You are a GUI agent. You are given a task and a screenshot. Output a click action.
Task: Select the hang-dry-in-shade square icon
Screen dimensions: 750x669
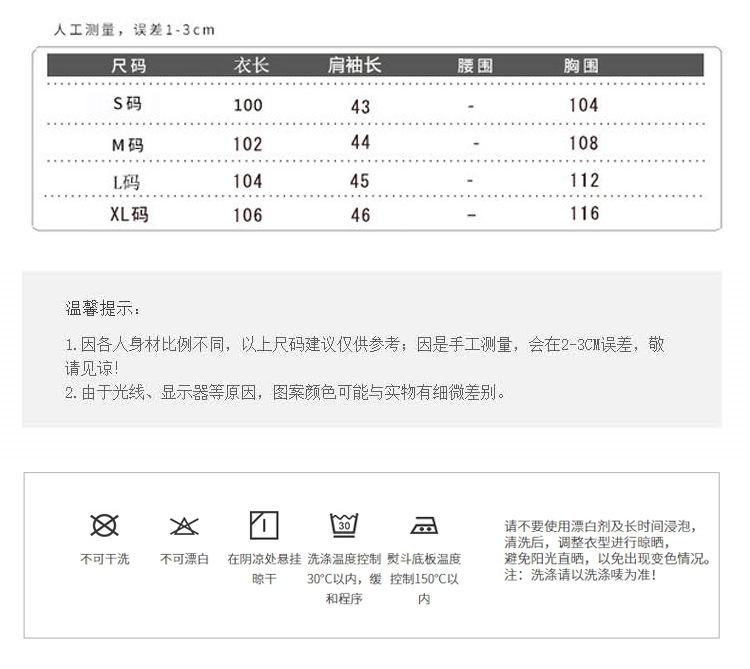tap(264, 525)
